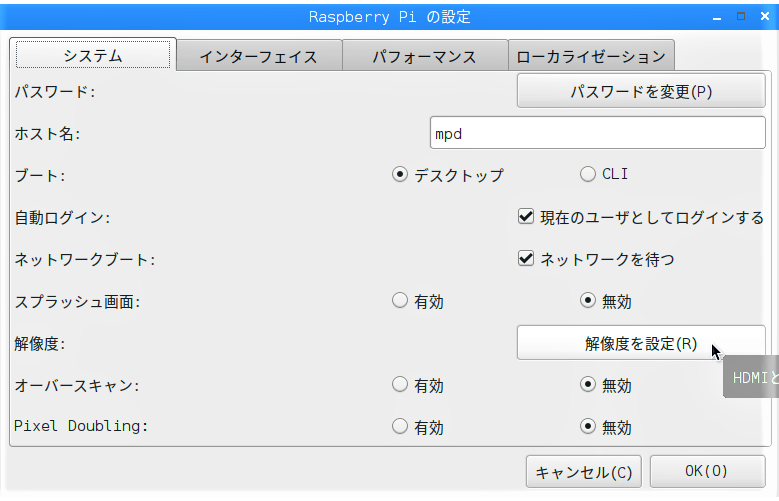Click the キャンセル(C) button
Image resolution: width=779 pixels, height=501 pixels.
[x=584, y=472]
